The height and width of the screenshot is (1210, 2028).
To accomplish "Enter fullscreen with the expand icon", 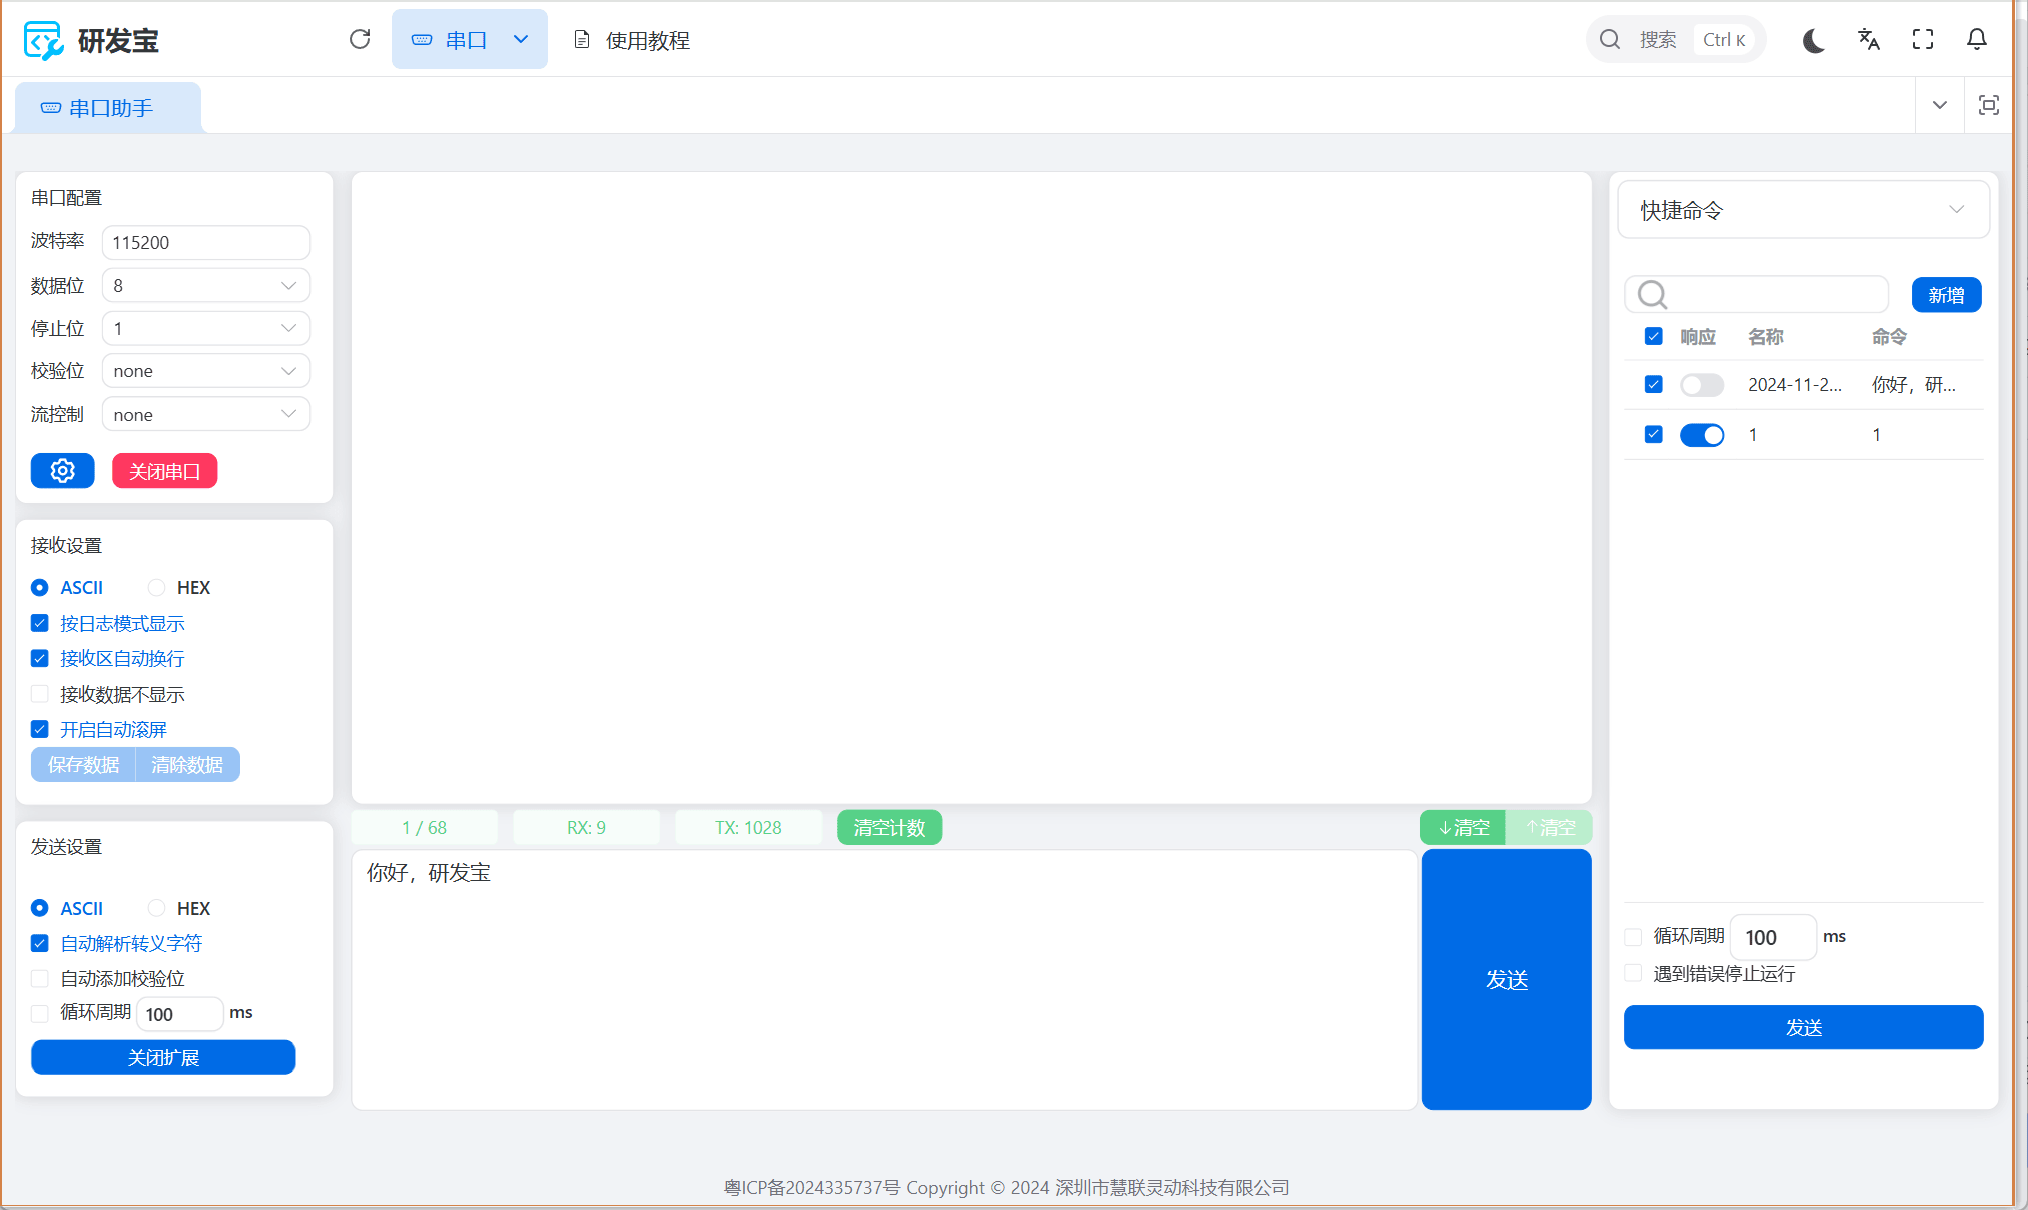I will coord(1922,40).
